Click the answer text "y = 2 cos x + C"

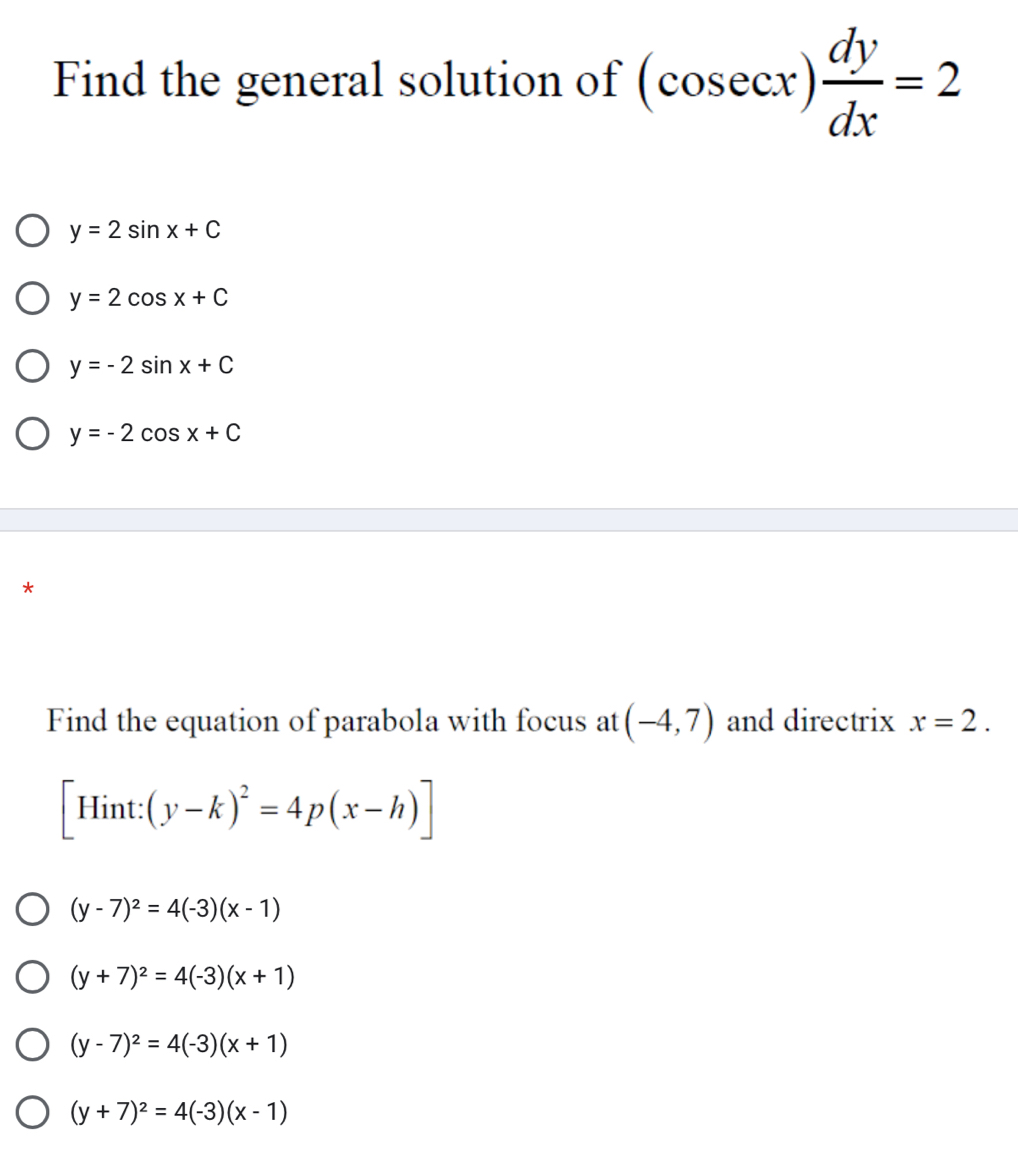pyautogui.click(x=148, y=298)
